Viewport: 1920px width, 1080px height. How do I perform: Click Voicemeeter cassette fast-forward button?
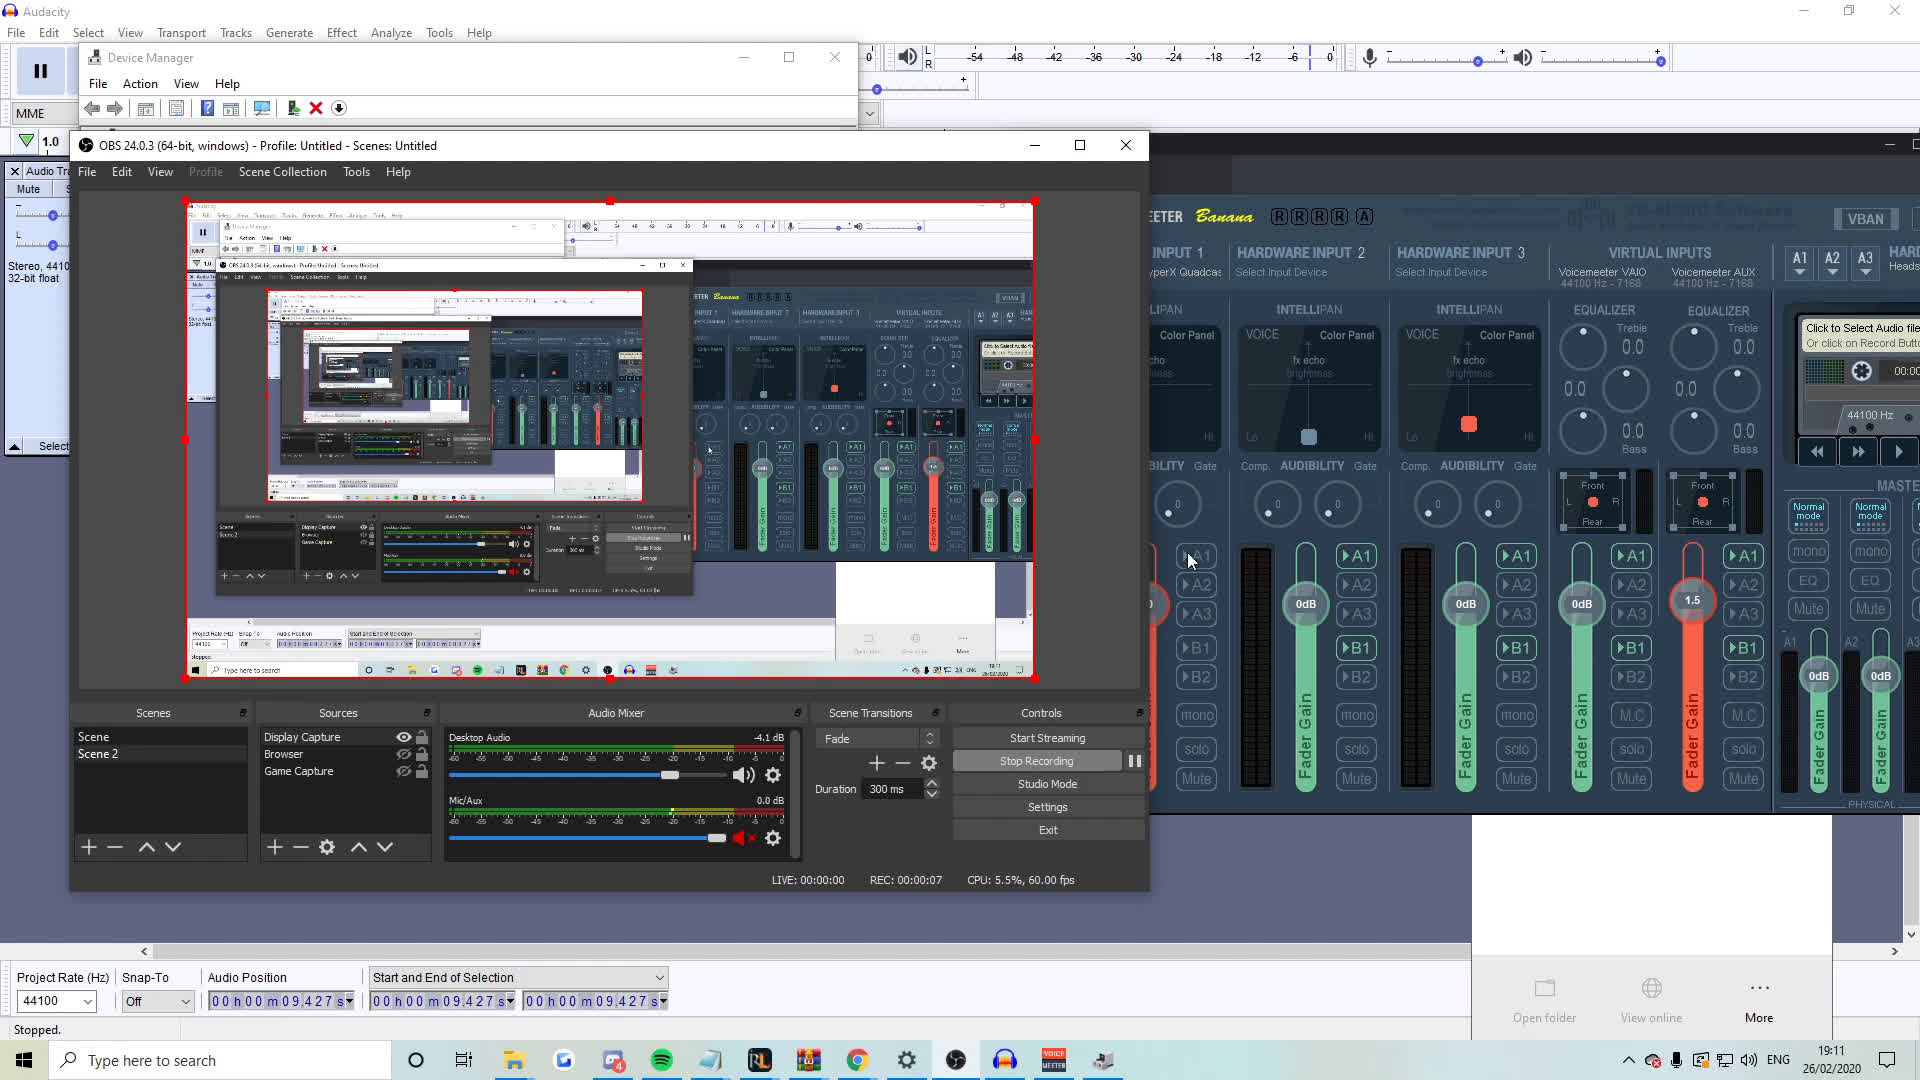pos(1858,452)
